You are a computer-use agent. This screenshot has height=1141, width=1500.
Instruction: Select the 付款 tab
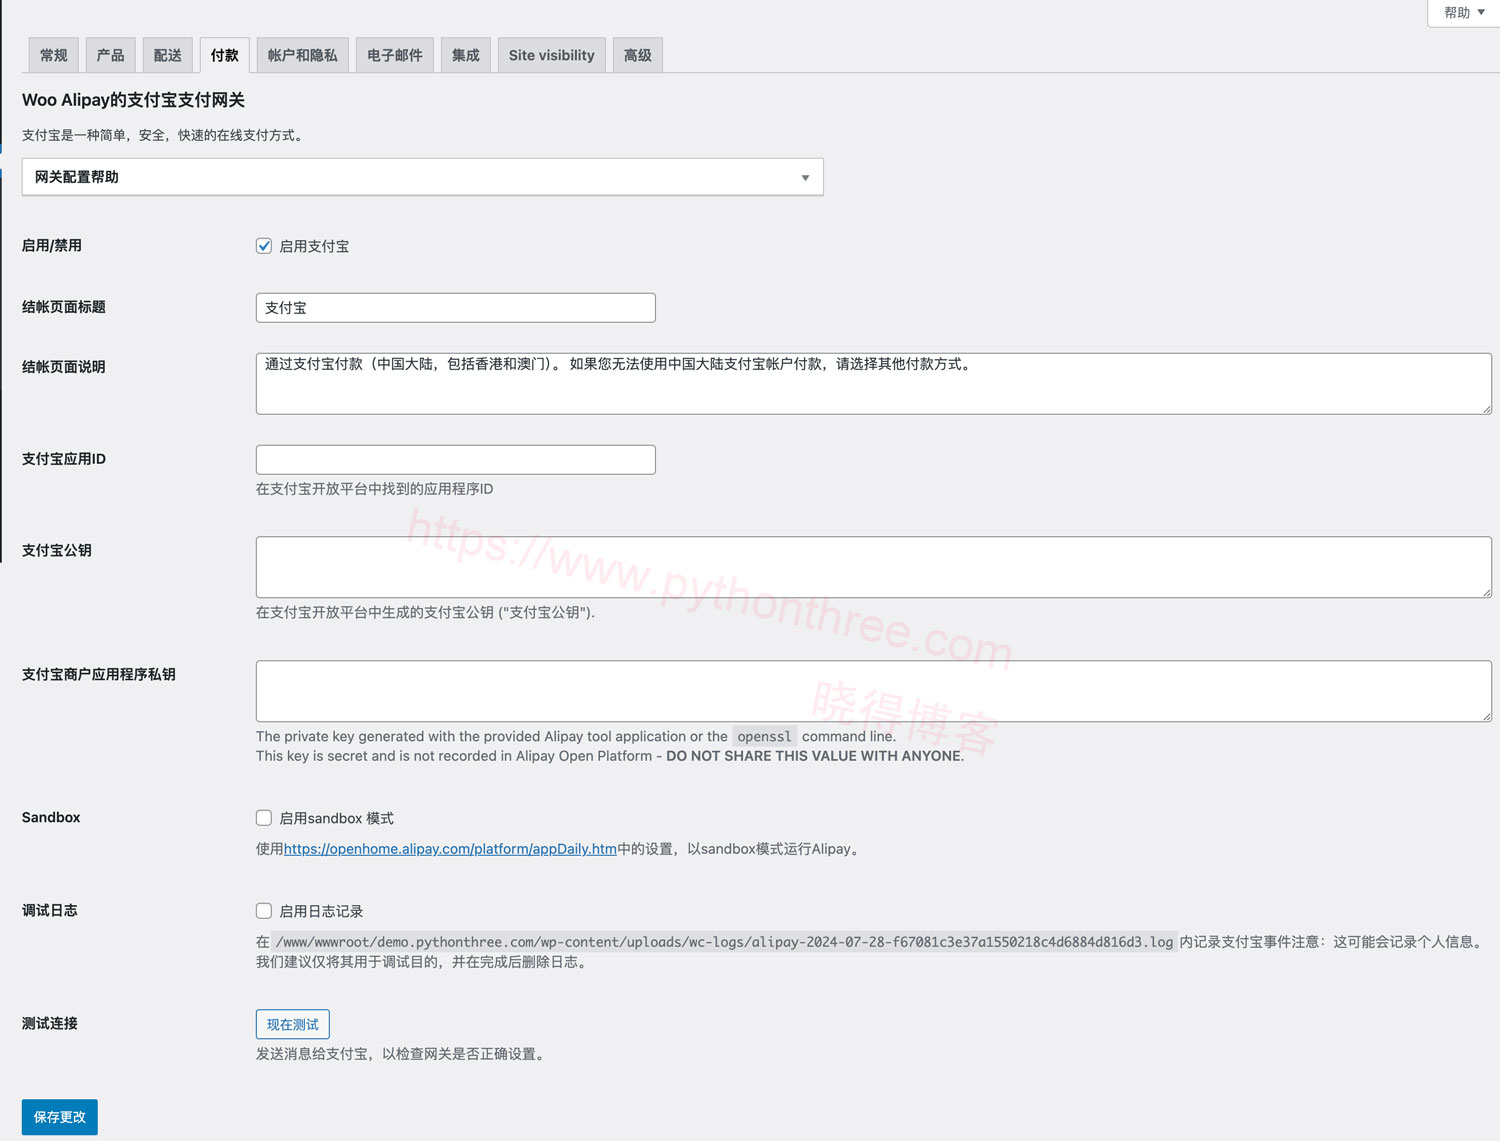point(224,55)
